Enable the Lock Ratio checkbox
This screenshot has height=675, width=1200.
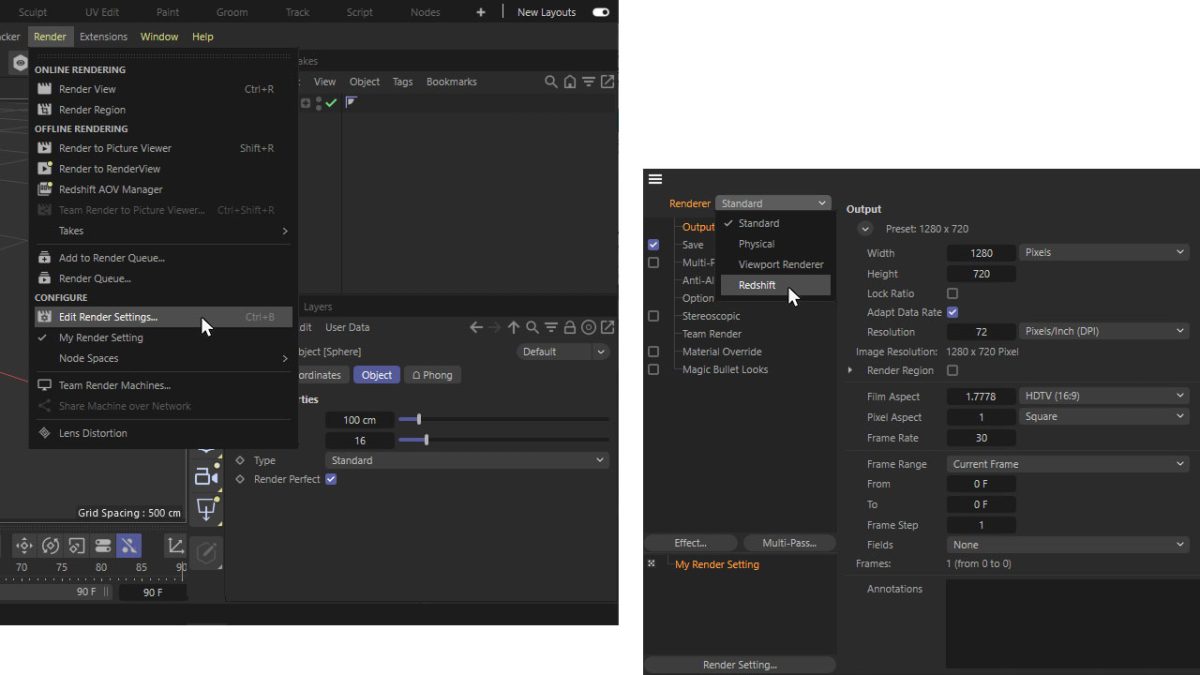(952, 292)
